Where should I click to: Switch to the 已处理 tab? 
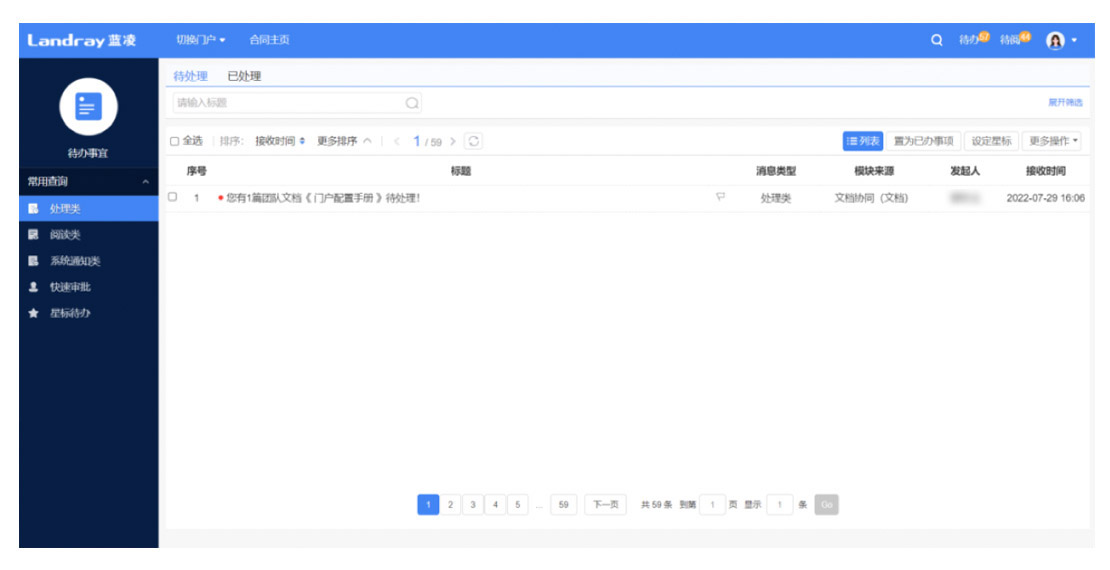244,76
